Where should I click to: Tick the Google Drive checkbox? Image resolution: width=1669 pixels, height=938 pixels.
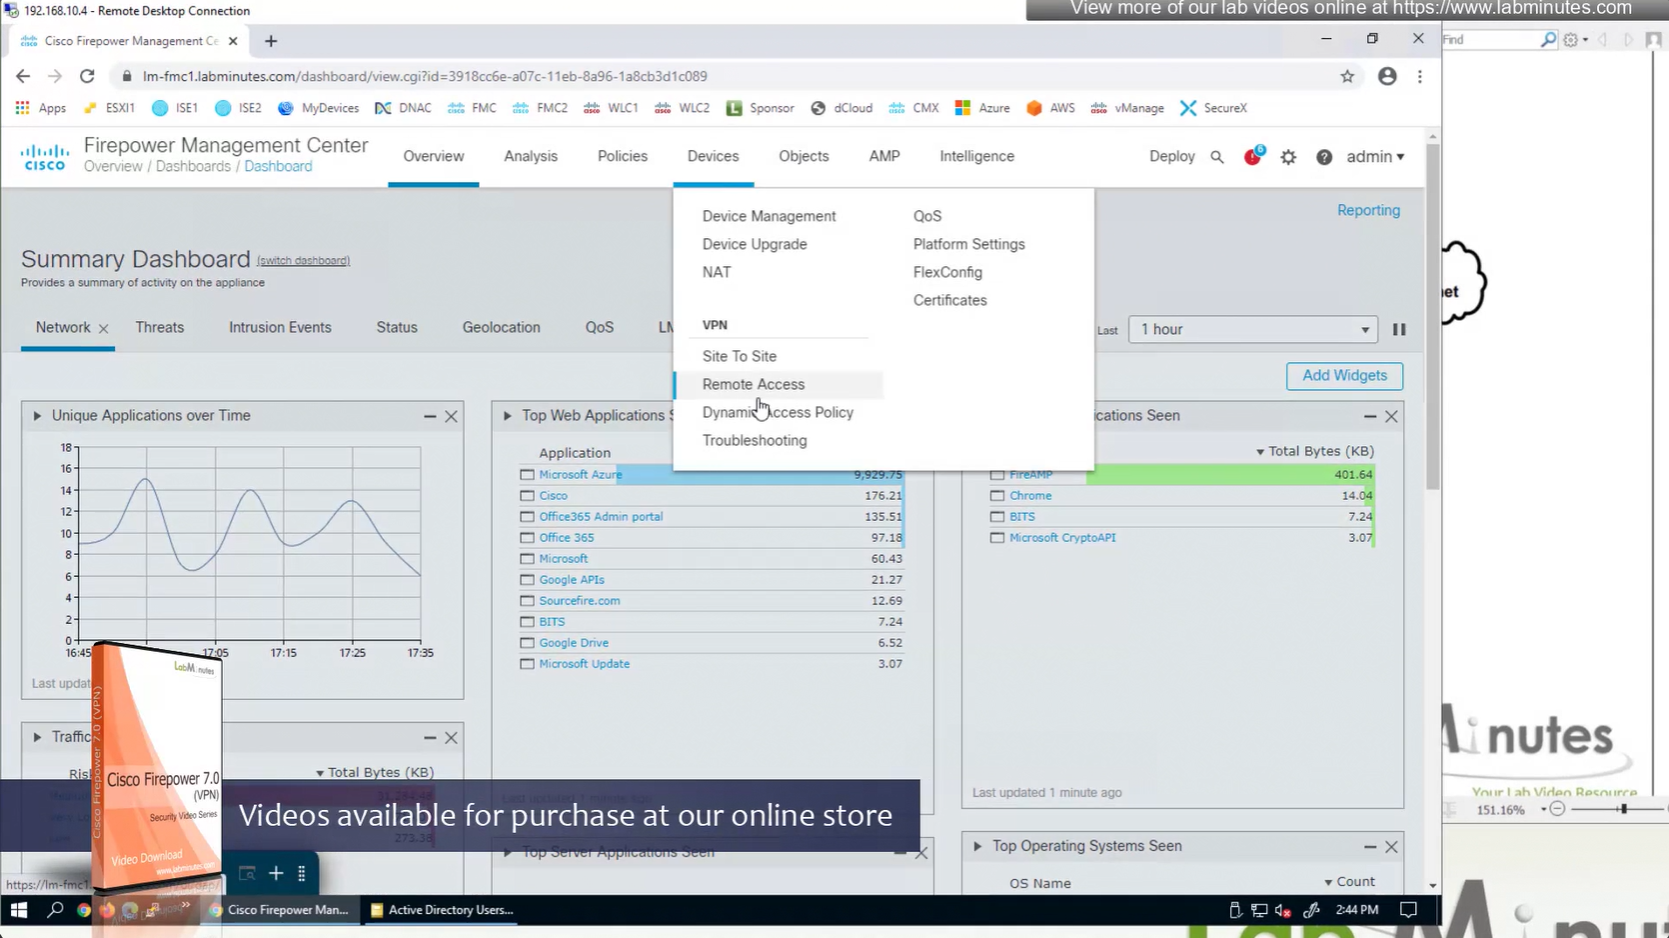pyautogui.click(x=527, y=643)
